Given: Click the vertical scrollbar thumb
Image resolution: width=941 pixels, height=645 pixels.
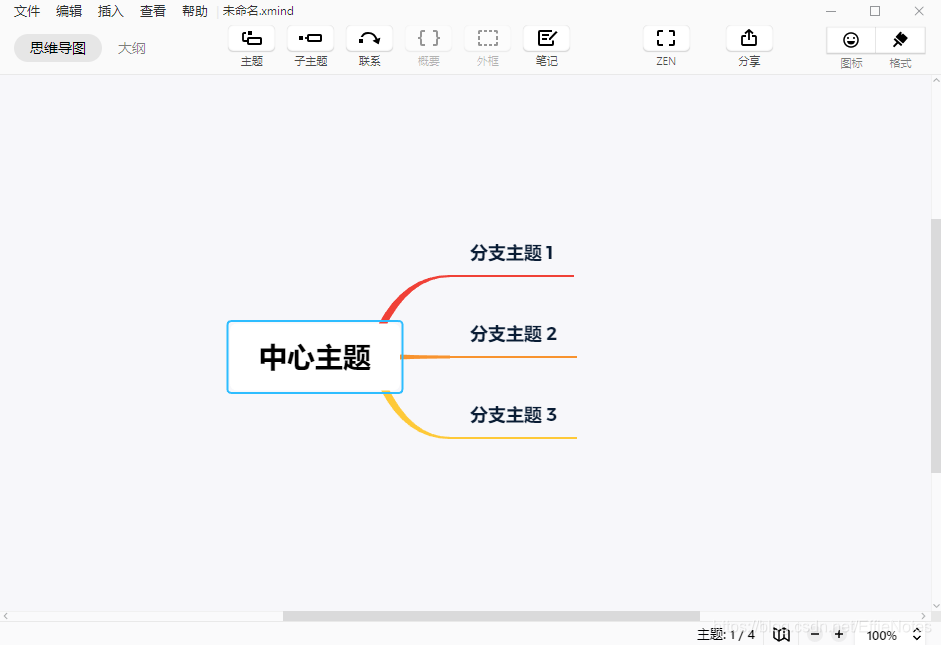Looking at the screenshot, I should pyautogui.click(x=936, y=345).
